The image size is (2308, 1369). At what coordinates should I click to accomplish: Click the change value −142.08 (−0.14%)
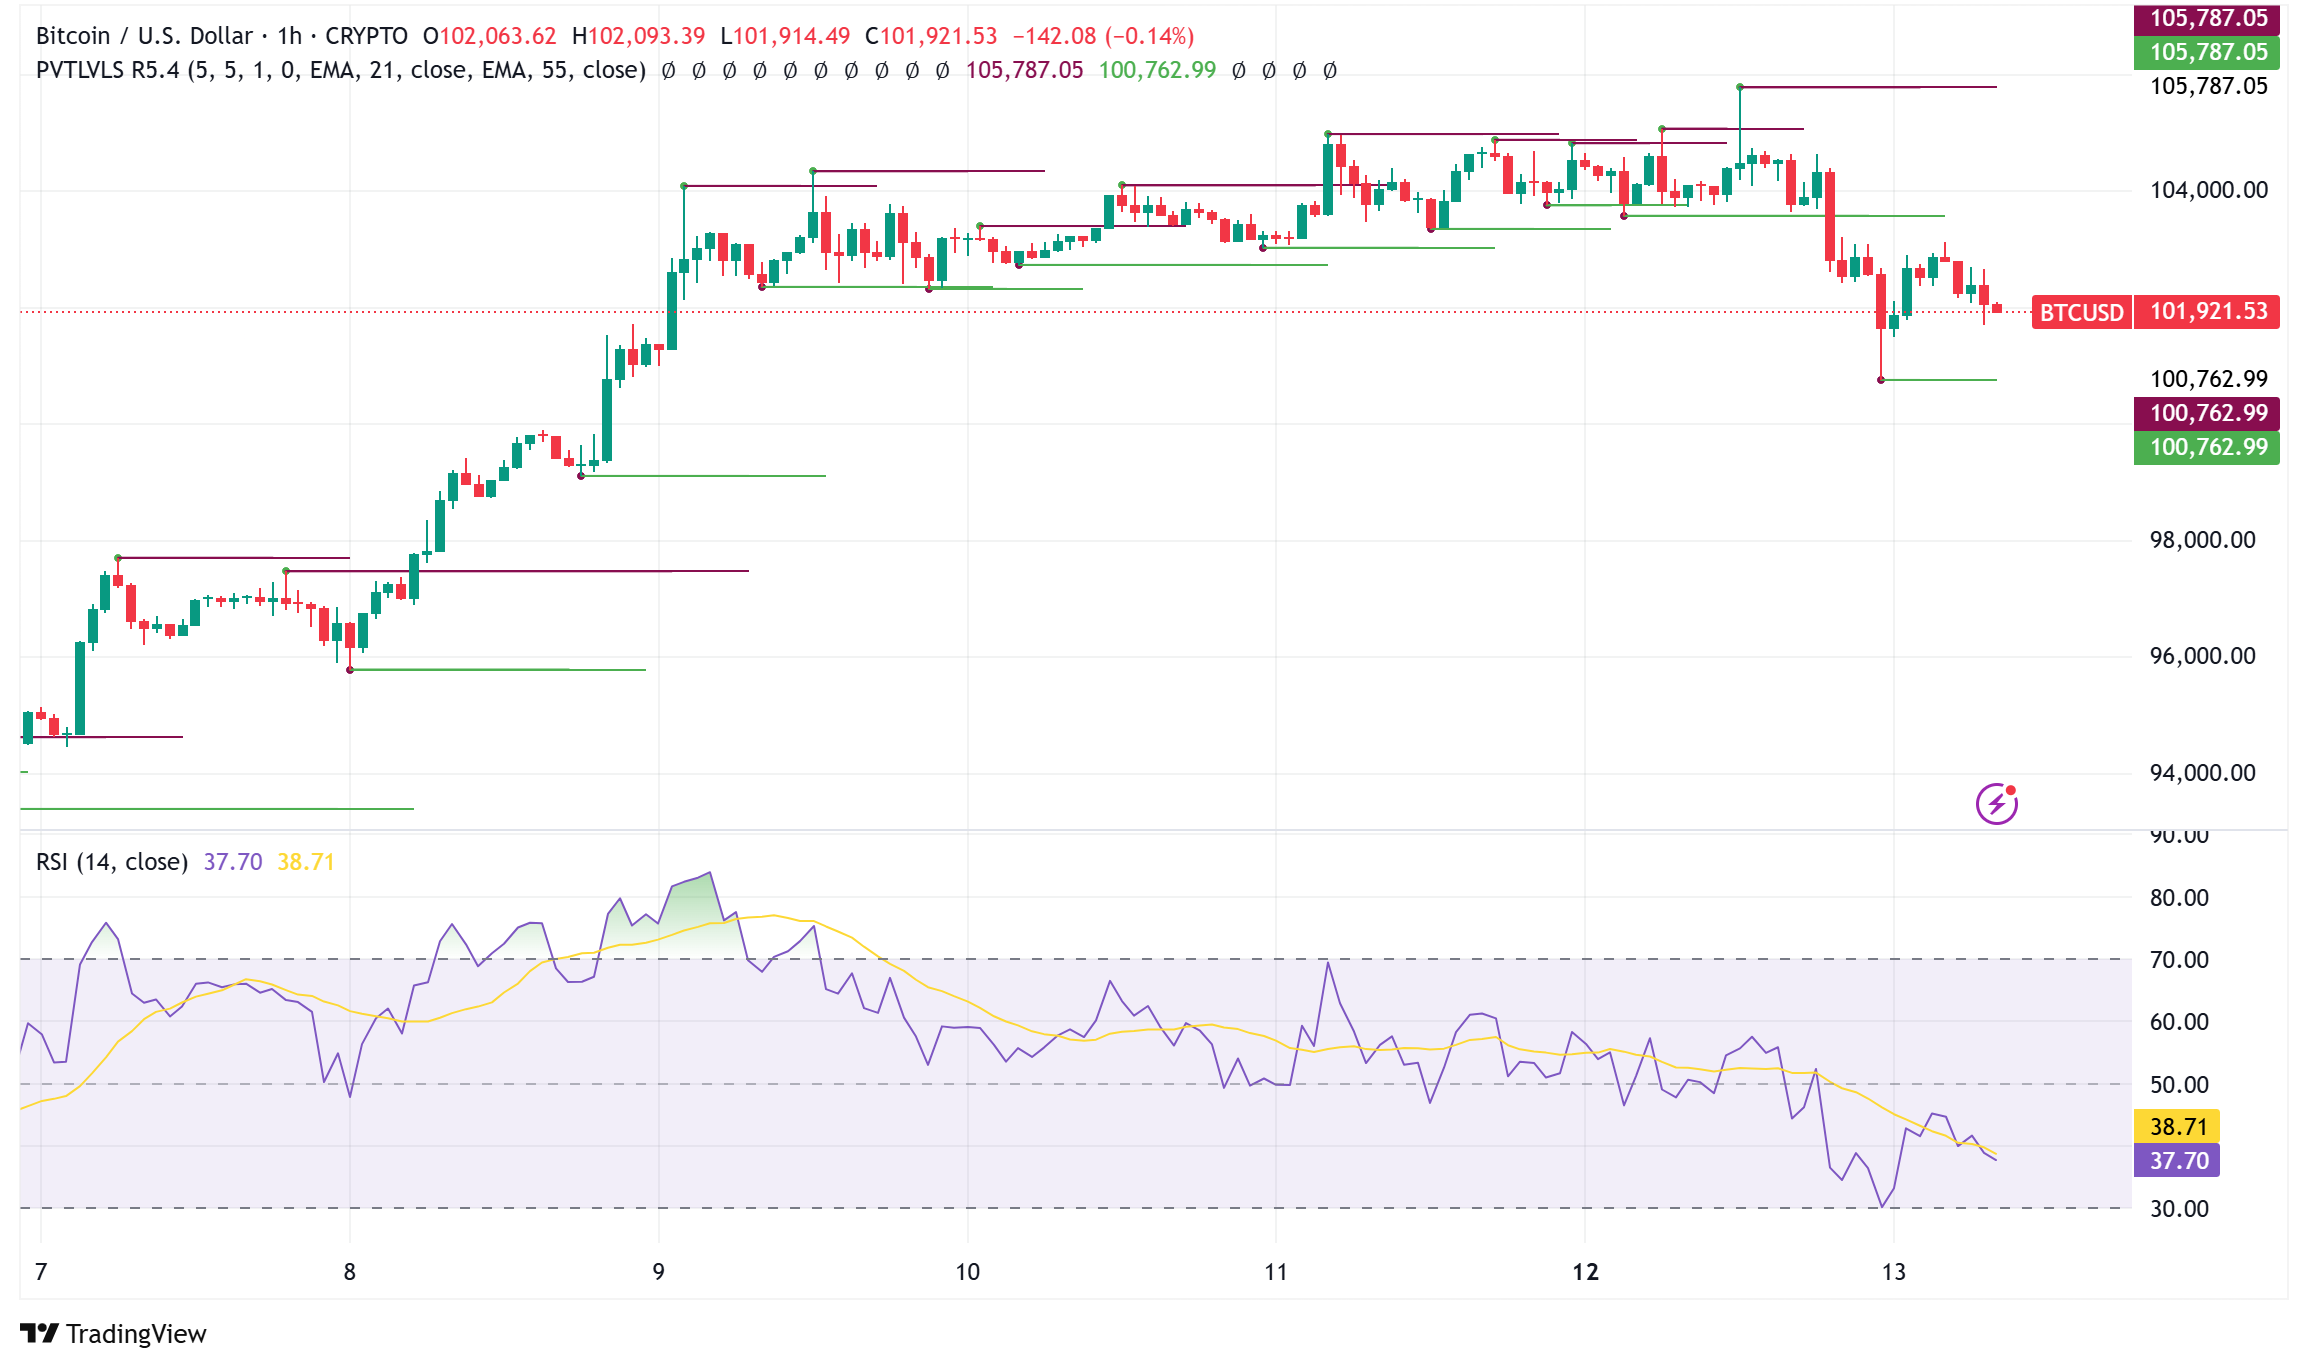[1104, 36]
